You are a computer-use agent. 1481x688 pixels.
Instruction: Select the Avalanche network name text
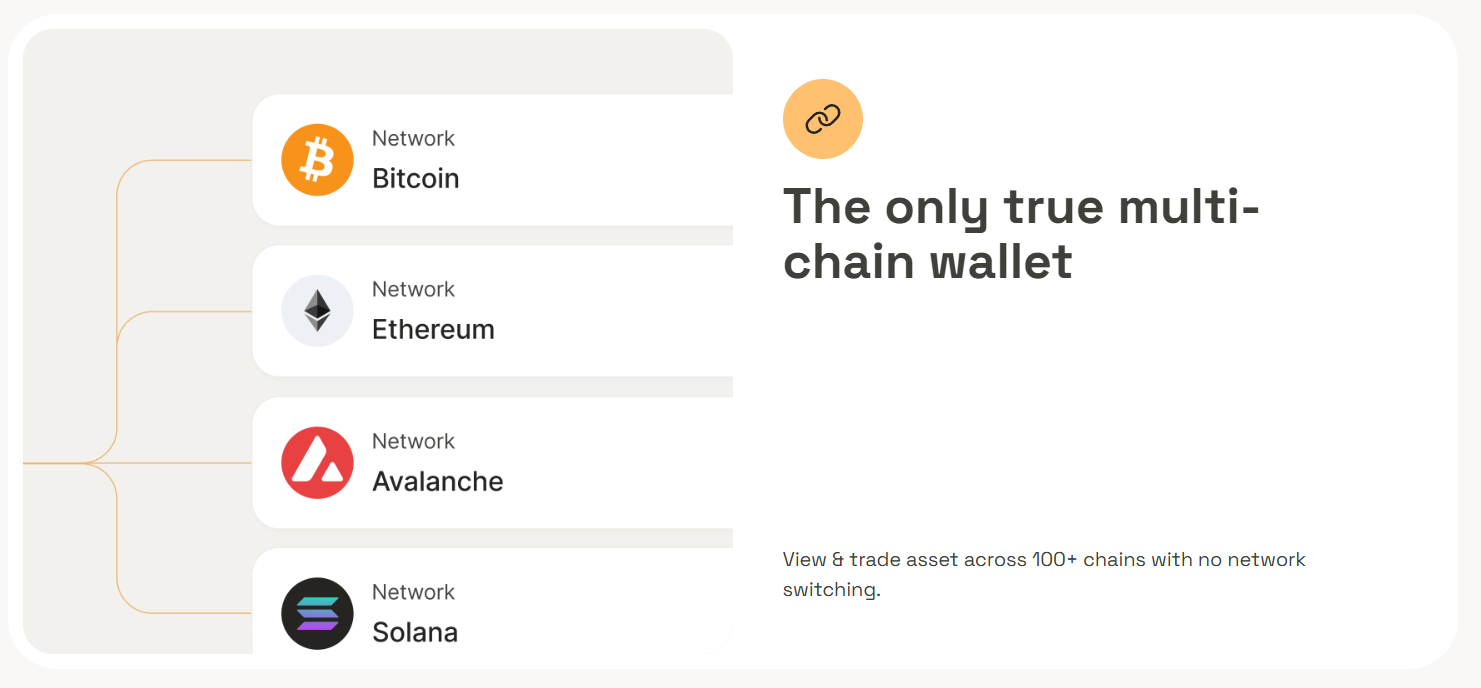pos(437,482)
